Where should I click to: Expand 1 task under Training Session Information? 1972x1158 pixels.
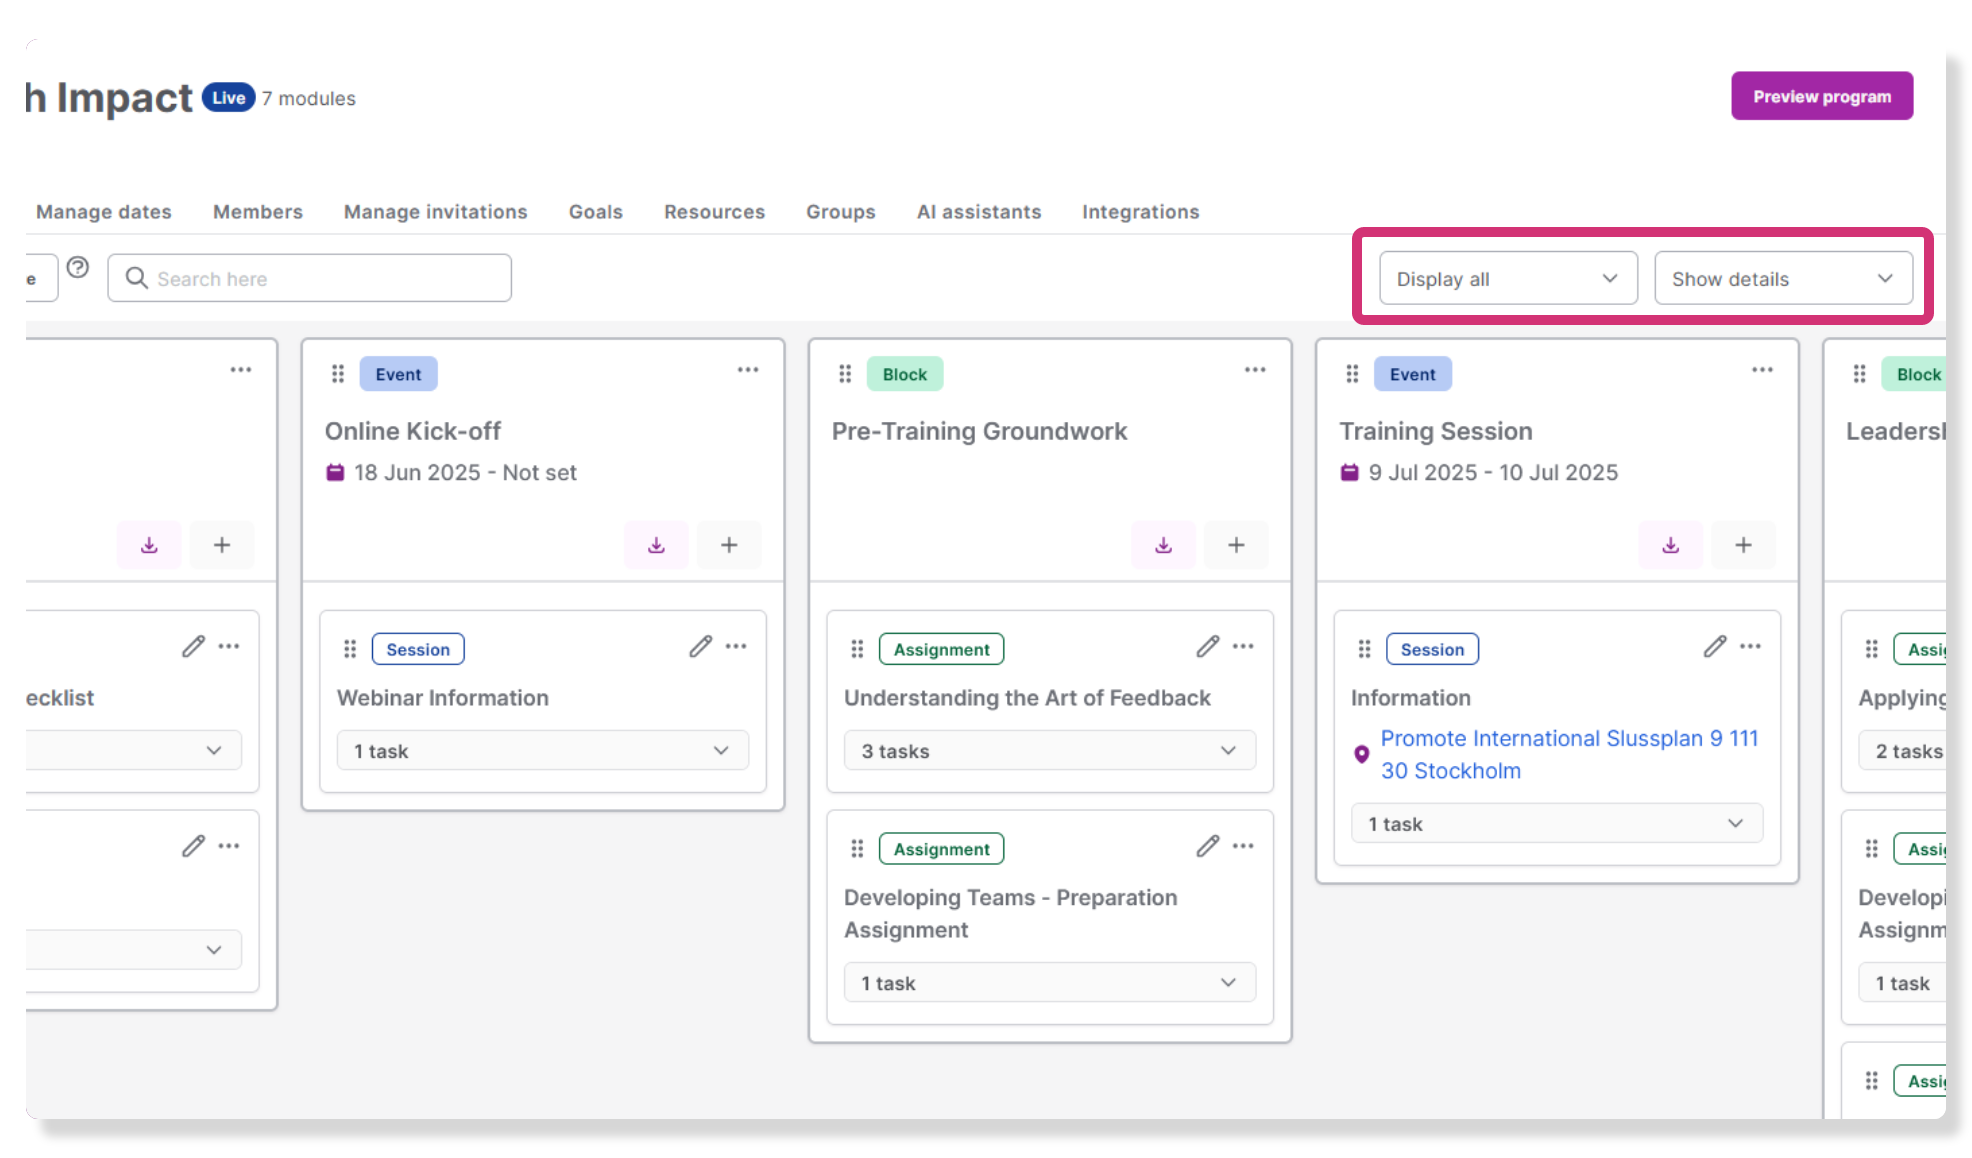pyautogui.click(x=1556, y=824)
